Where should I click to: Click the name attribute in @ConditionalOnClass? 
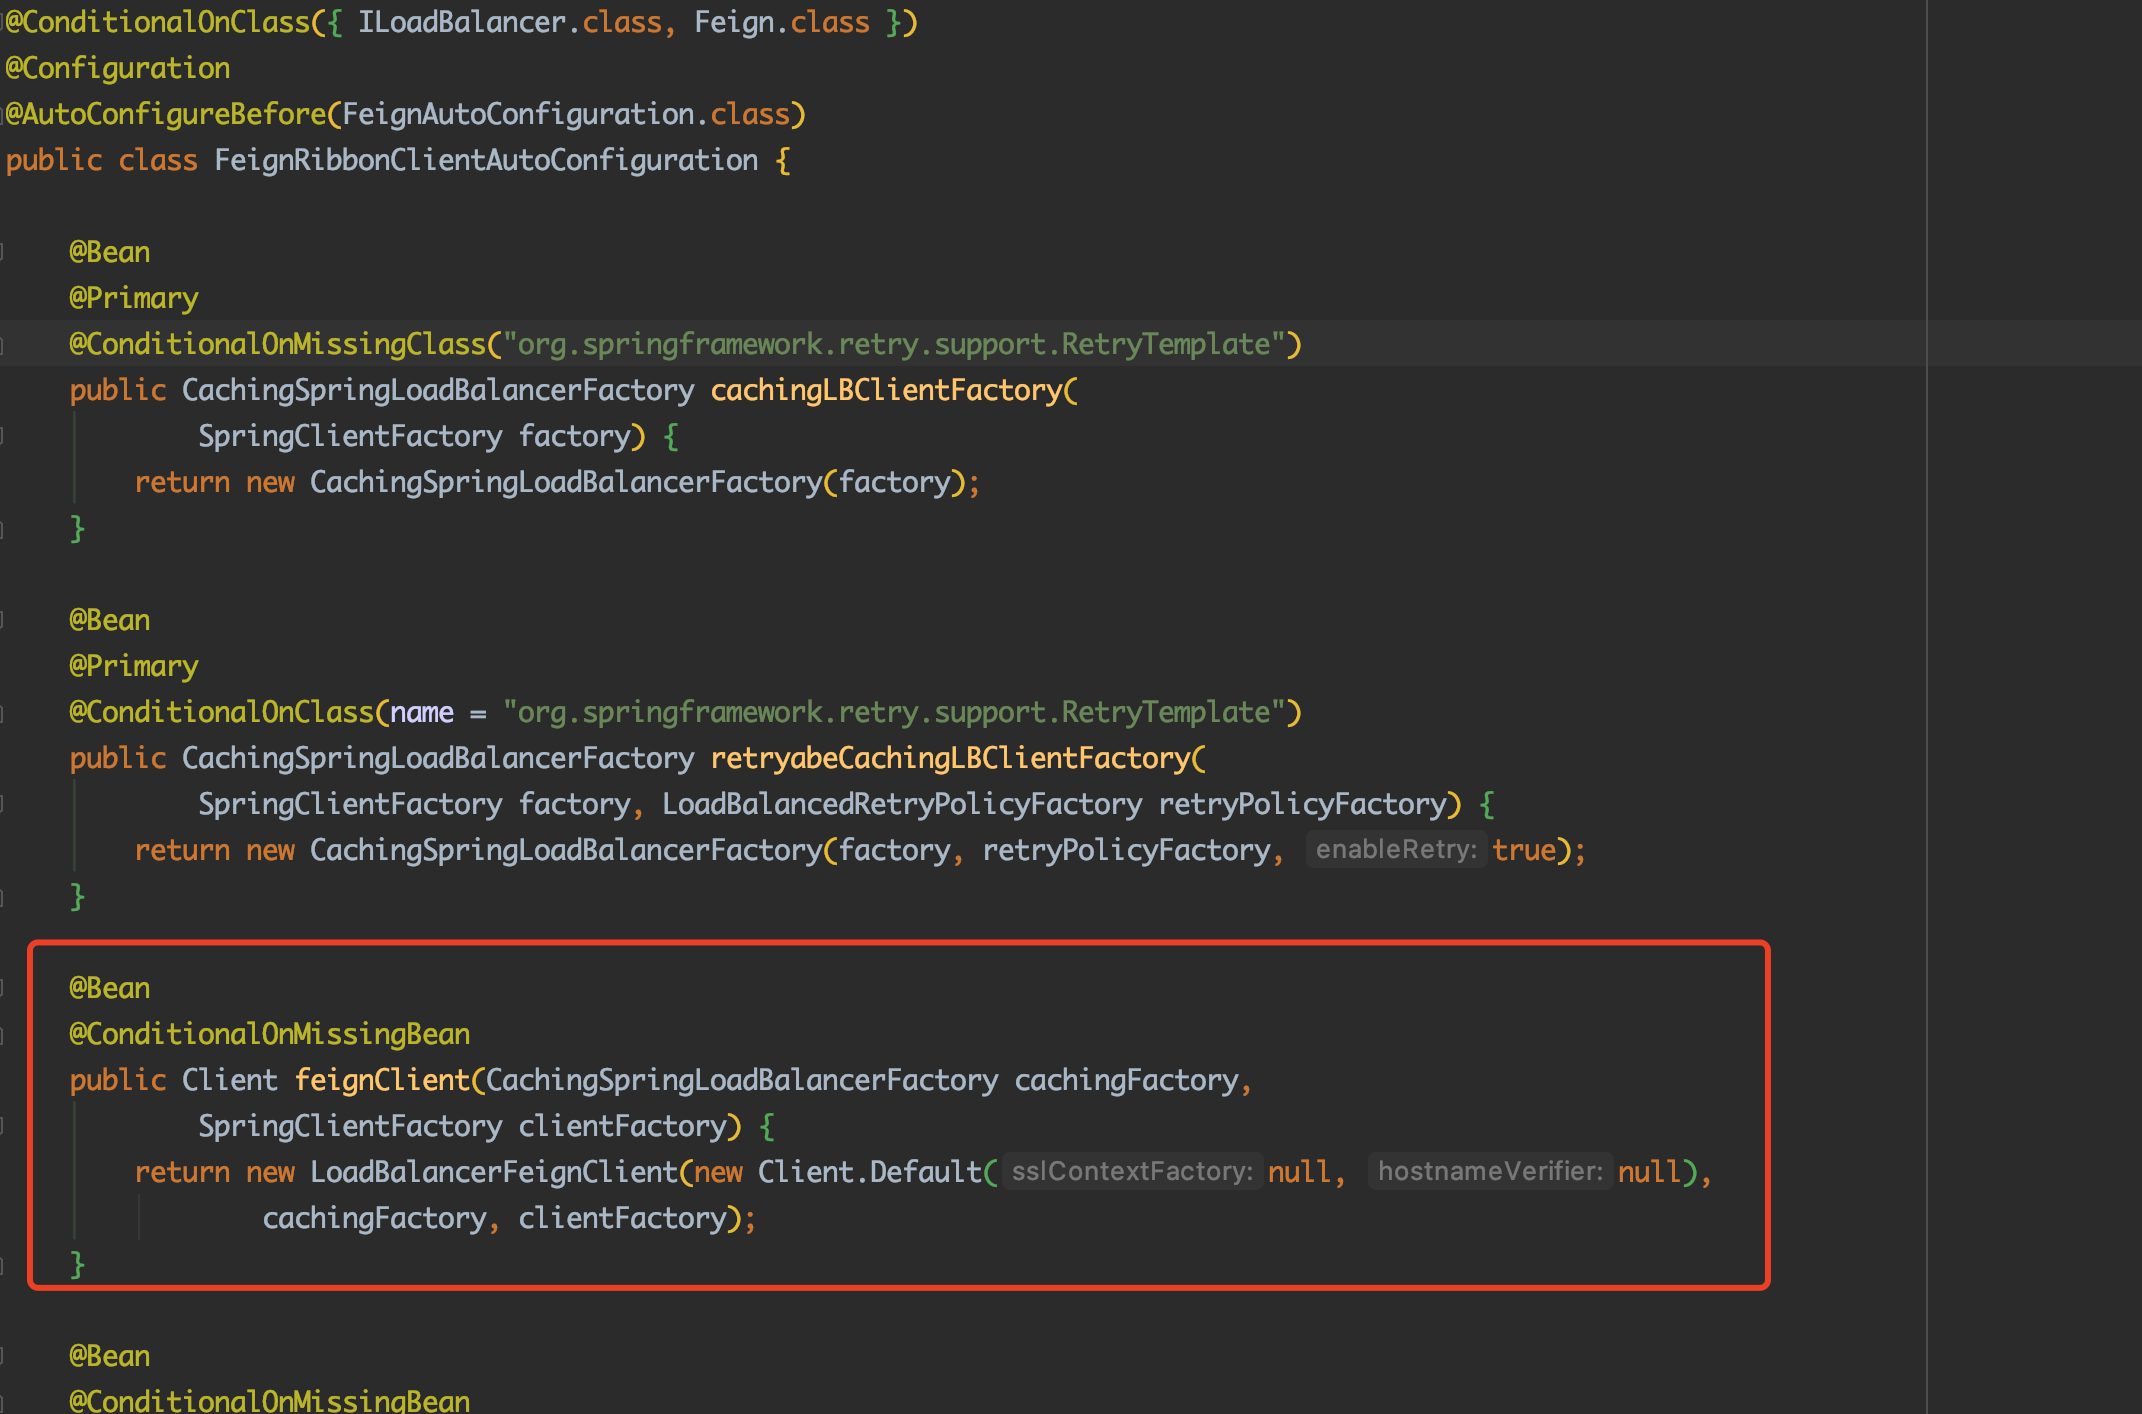[421, 712]
